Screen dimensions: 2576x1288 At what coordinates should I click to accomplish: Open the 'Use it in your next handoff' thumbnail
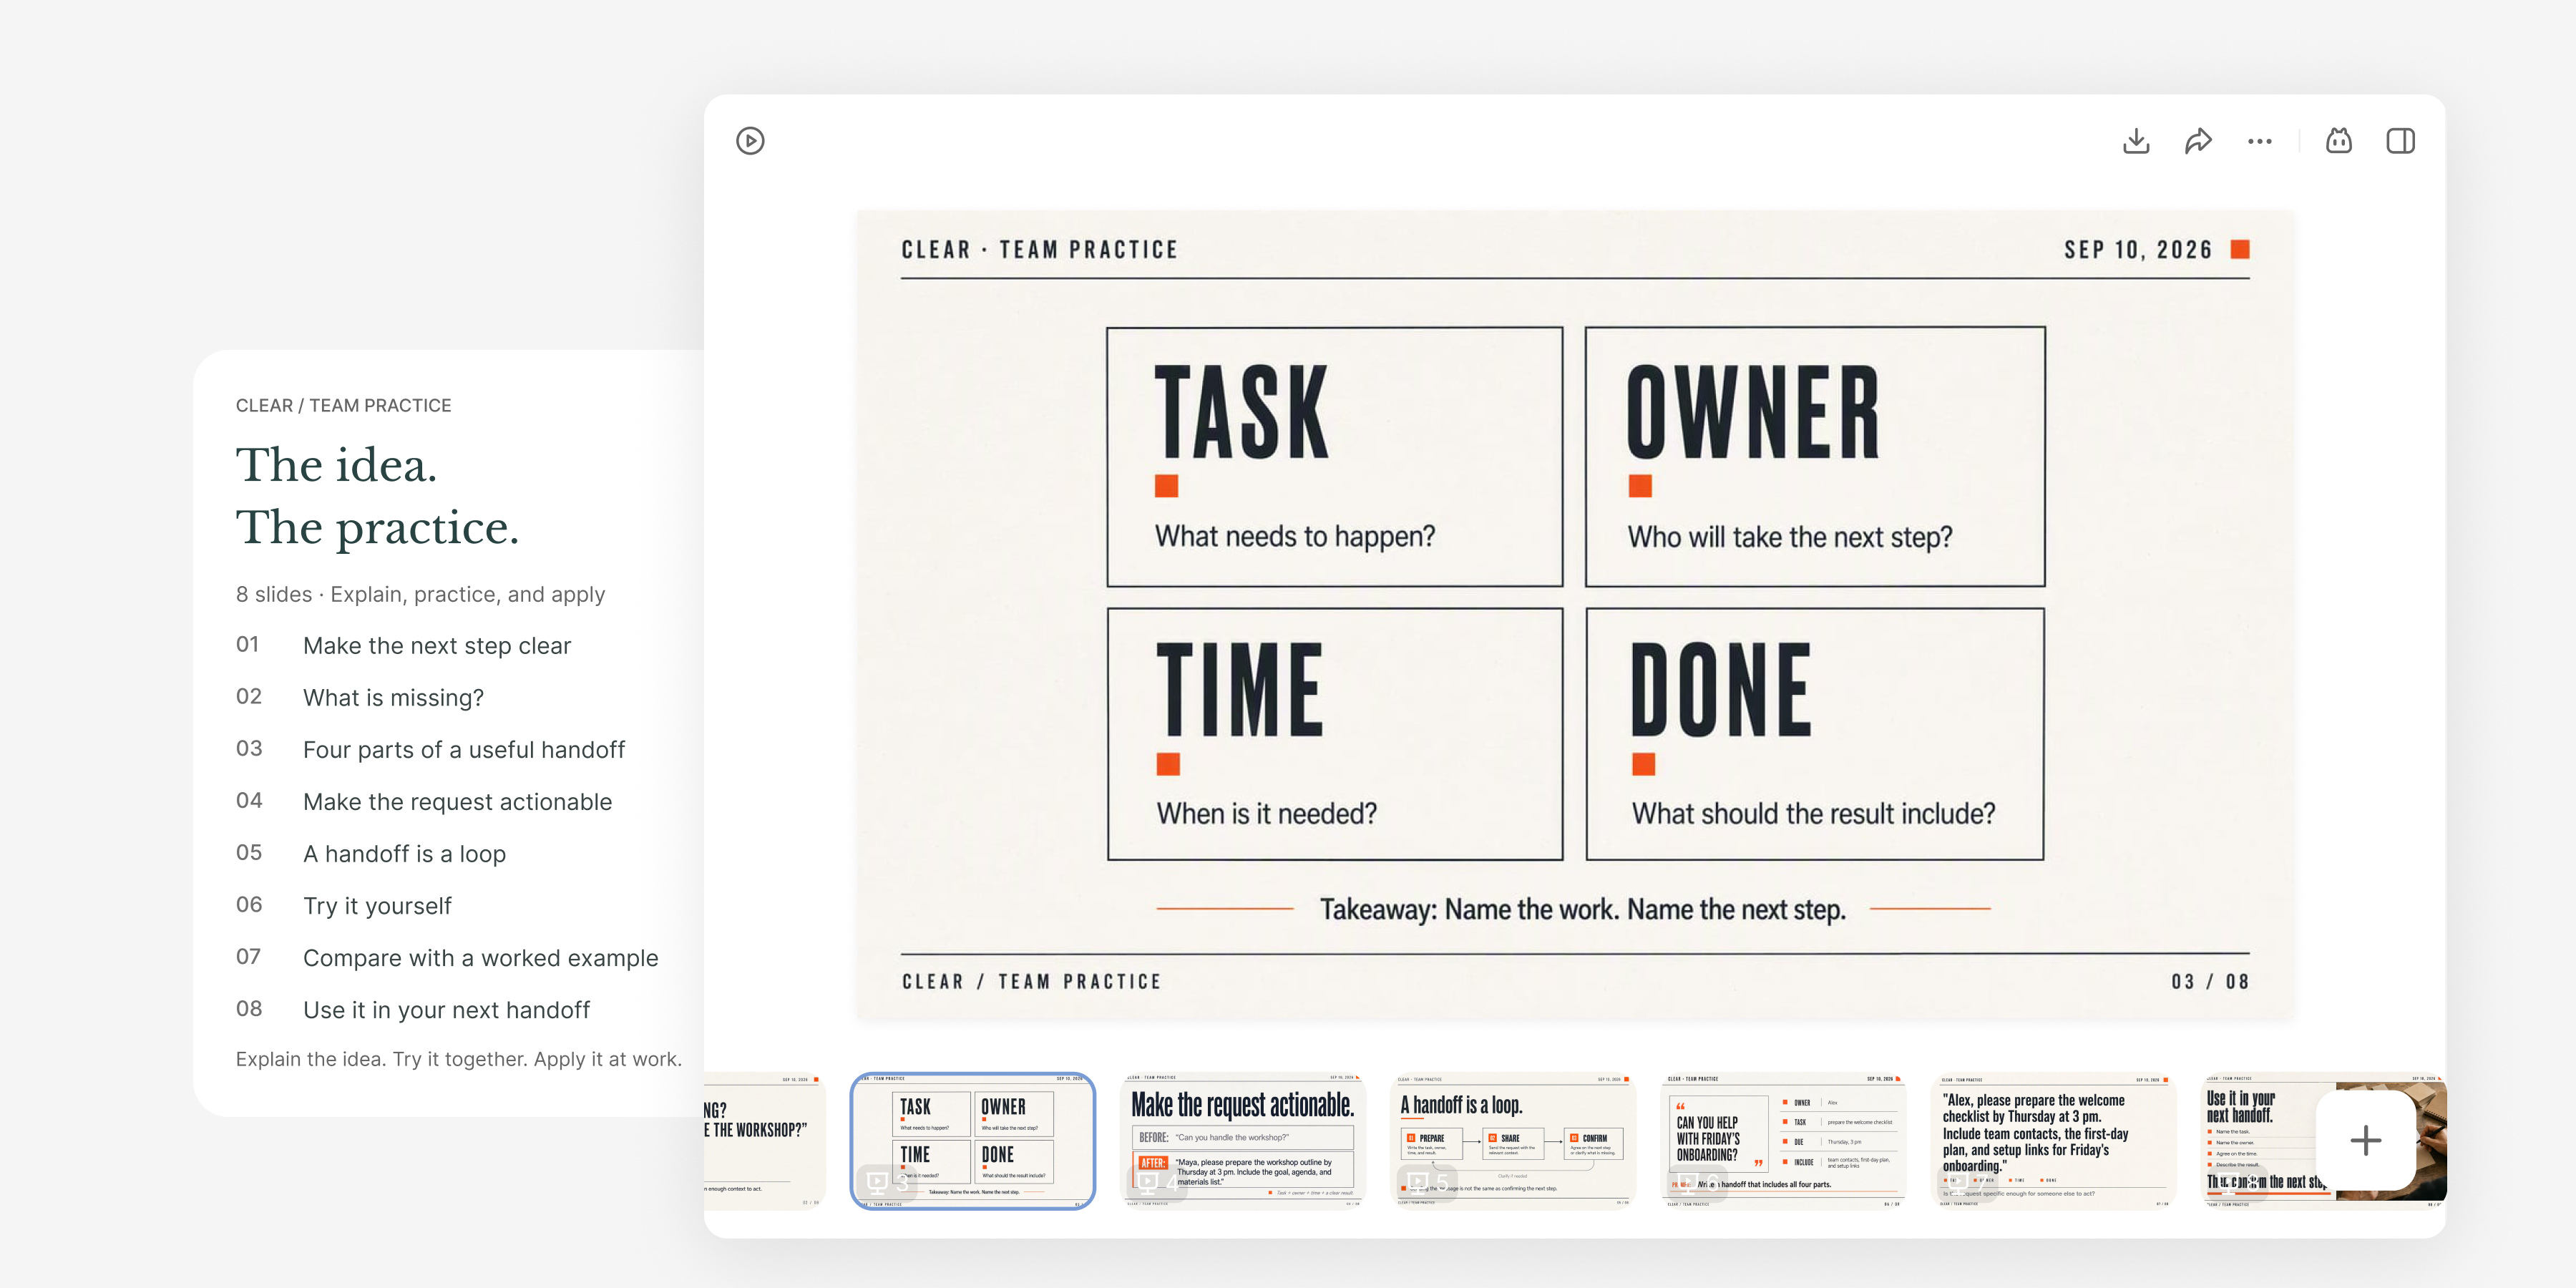[2260, 1141]
